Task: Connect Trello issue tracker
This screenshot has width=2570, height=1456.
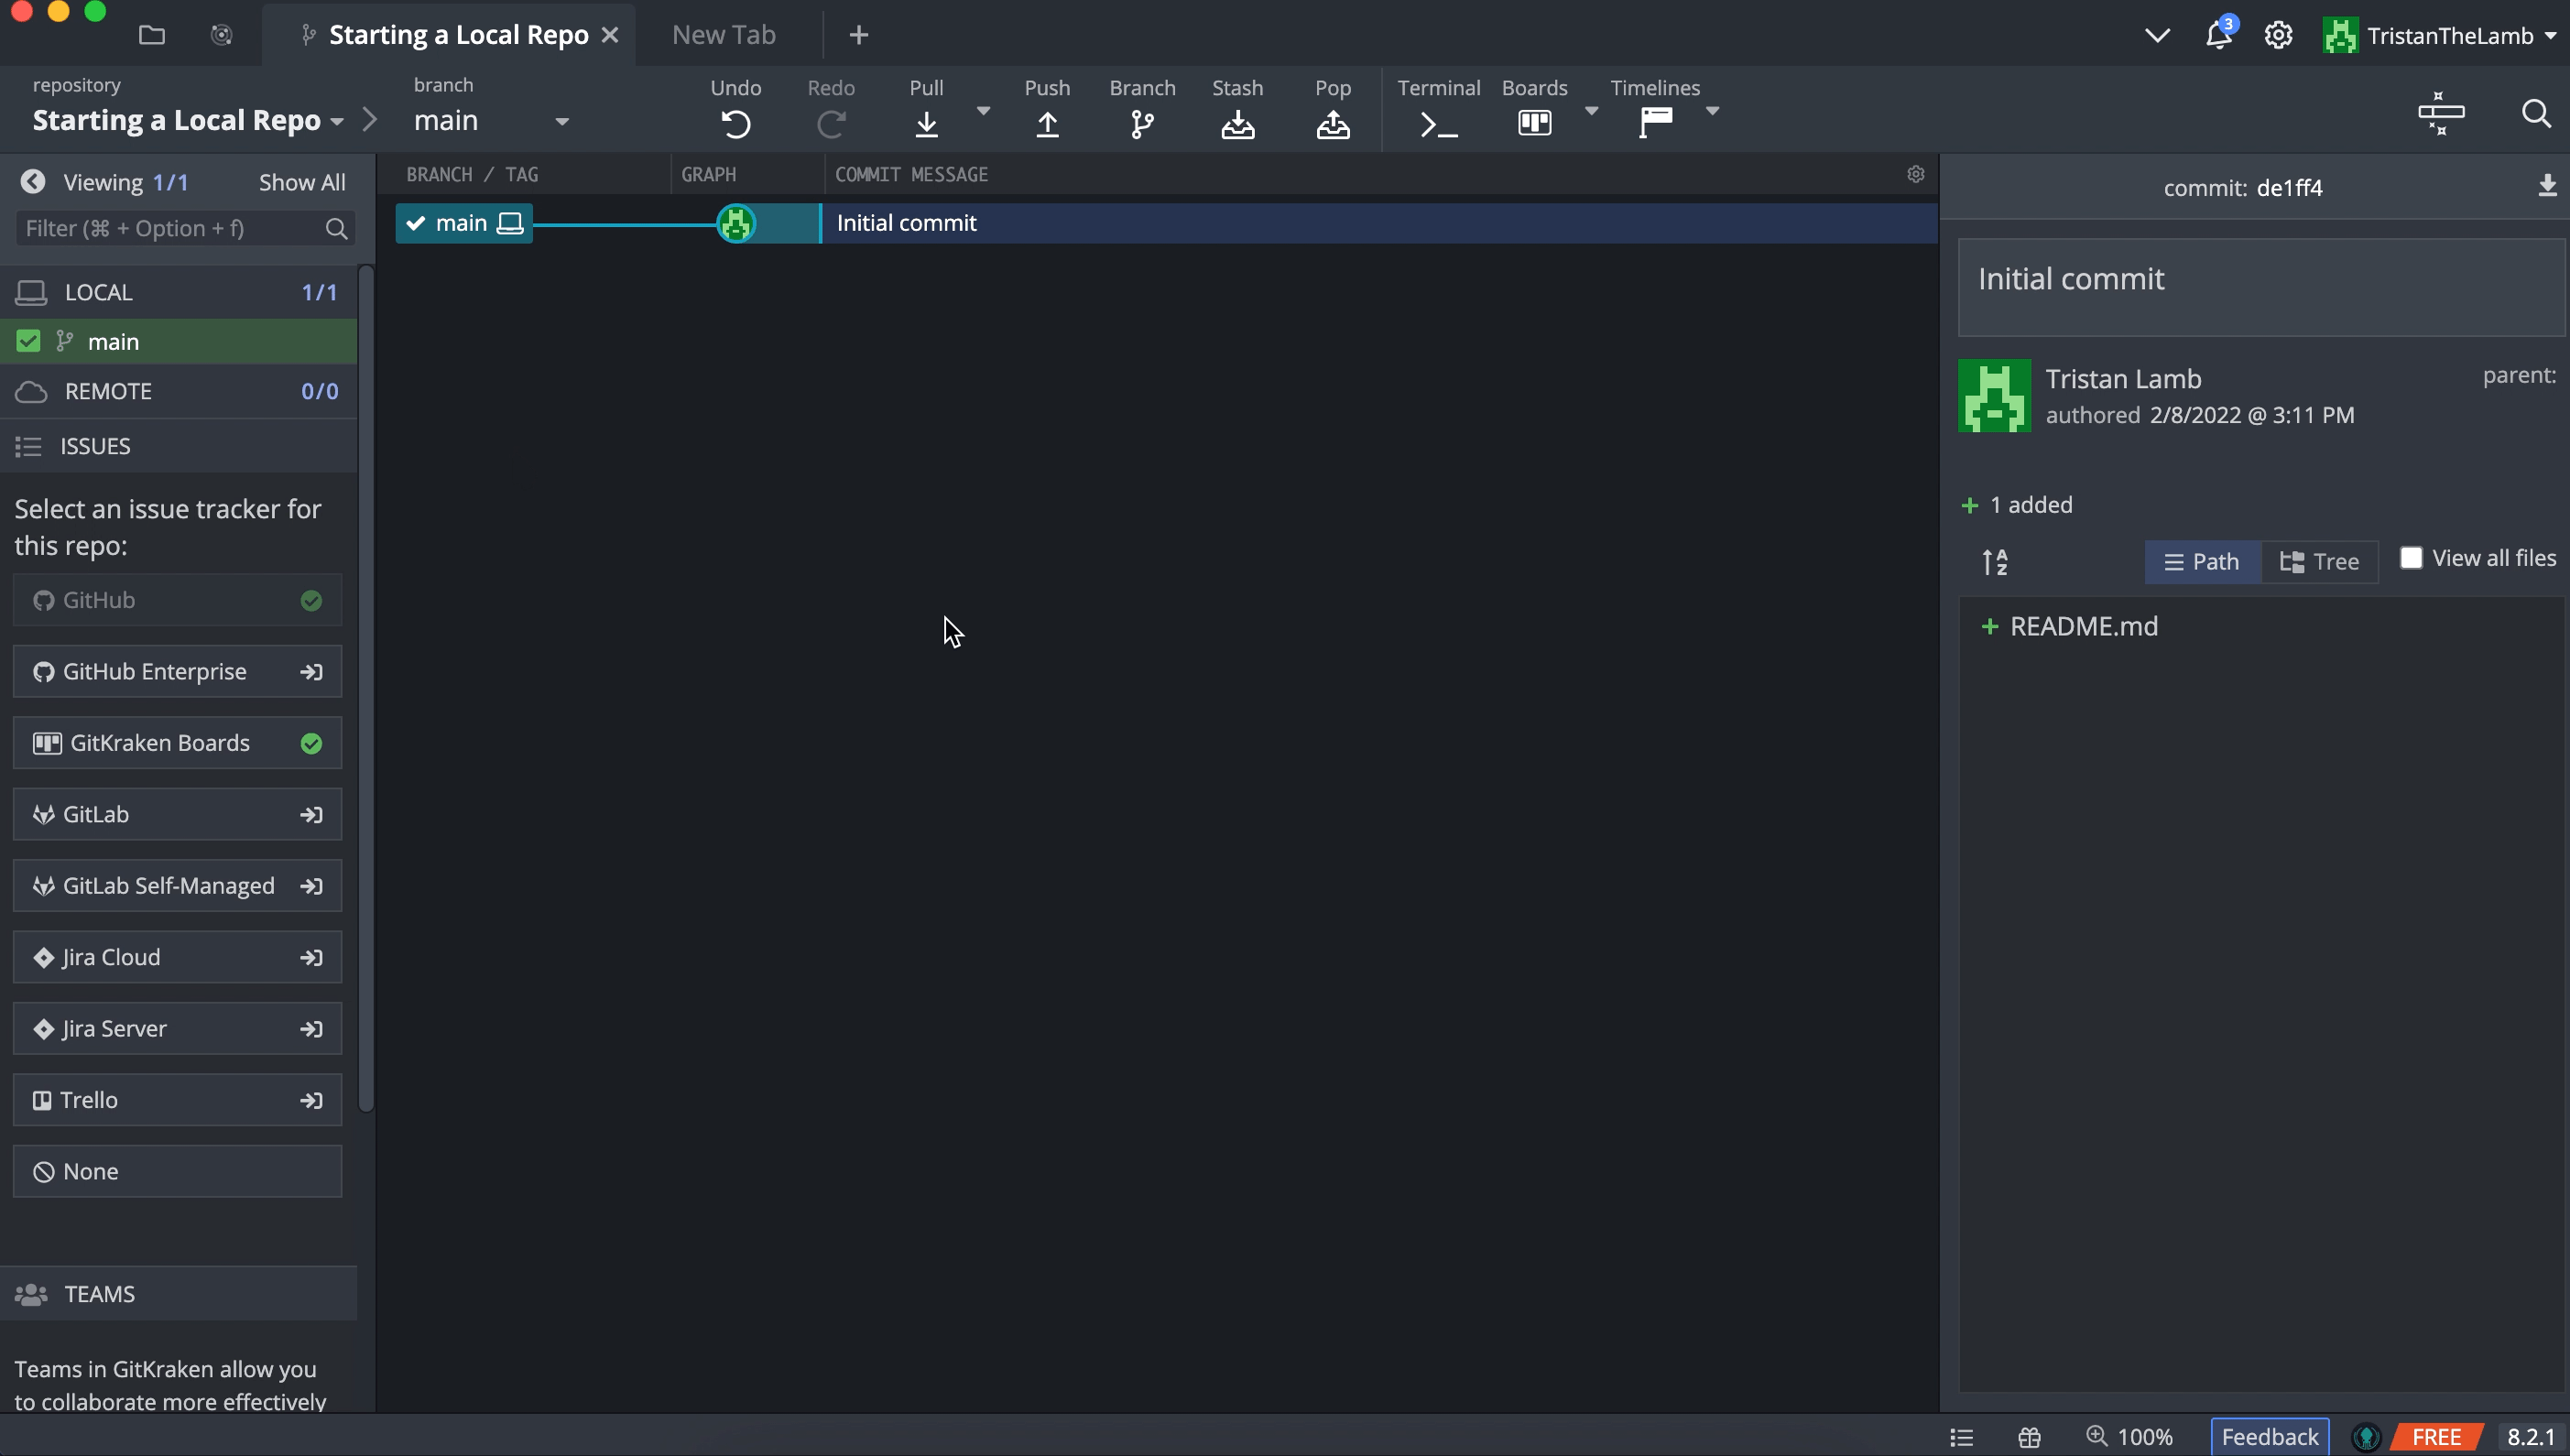Action: tap(177, 1100)
